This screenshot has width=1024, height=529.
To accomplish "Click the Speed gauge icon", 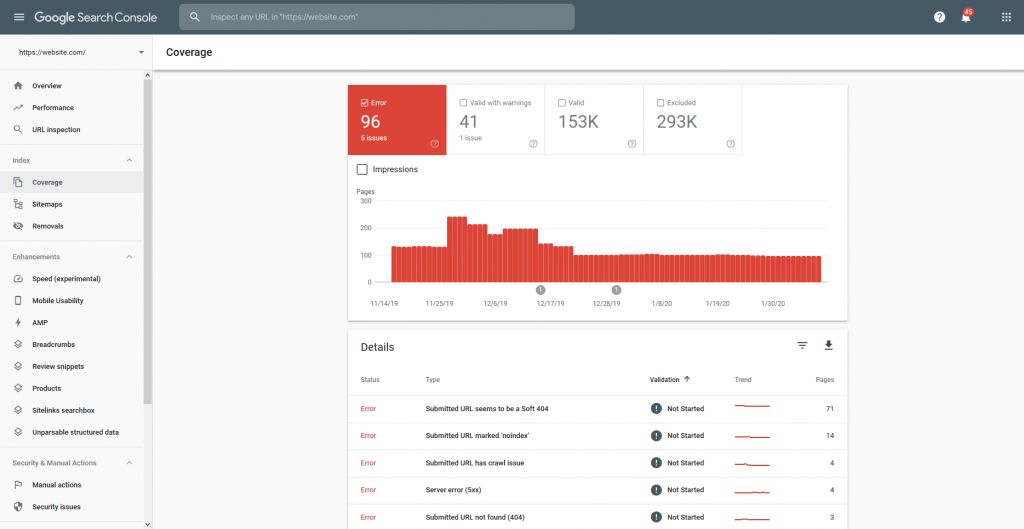I will 18,279.
